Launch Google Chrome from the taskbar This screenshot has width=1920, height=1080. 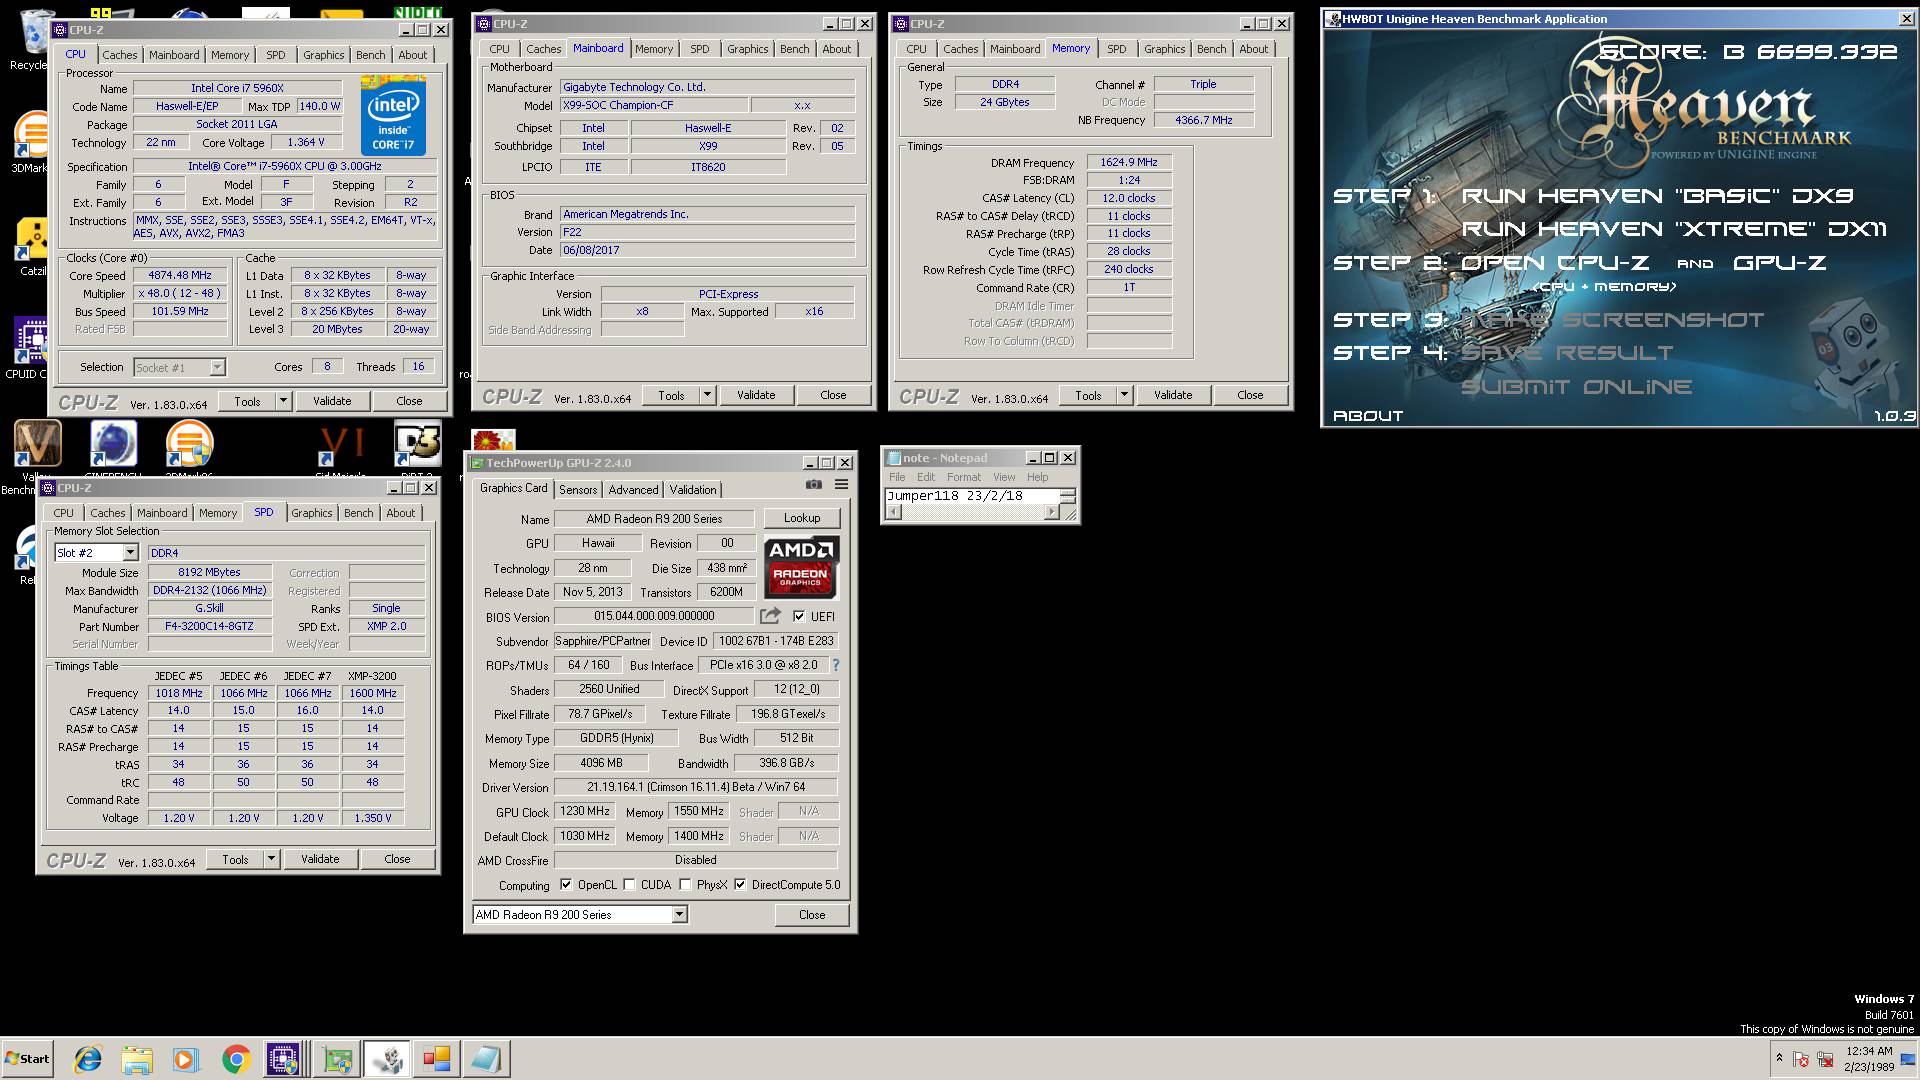click(x=236, y=1059)
